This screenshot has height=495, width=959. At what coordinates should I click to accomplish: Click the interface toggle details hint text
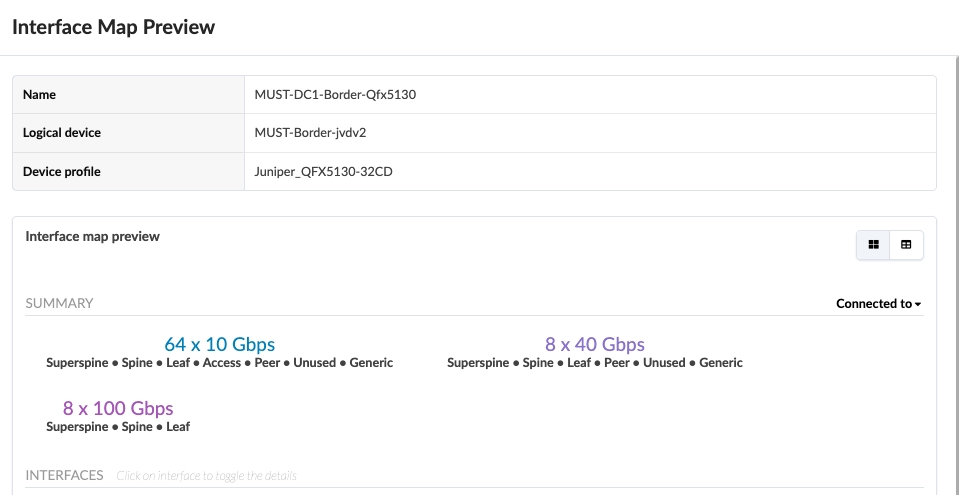pyautogui.click(x=206, y=476)
